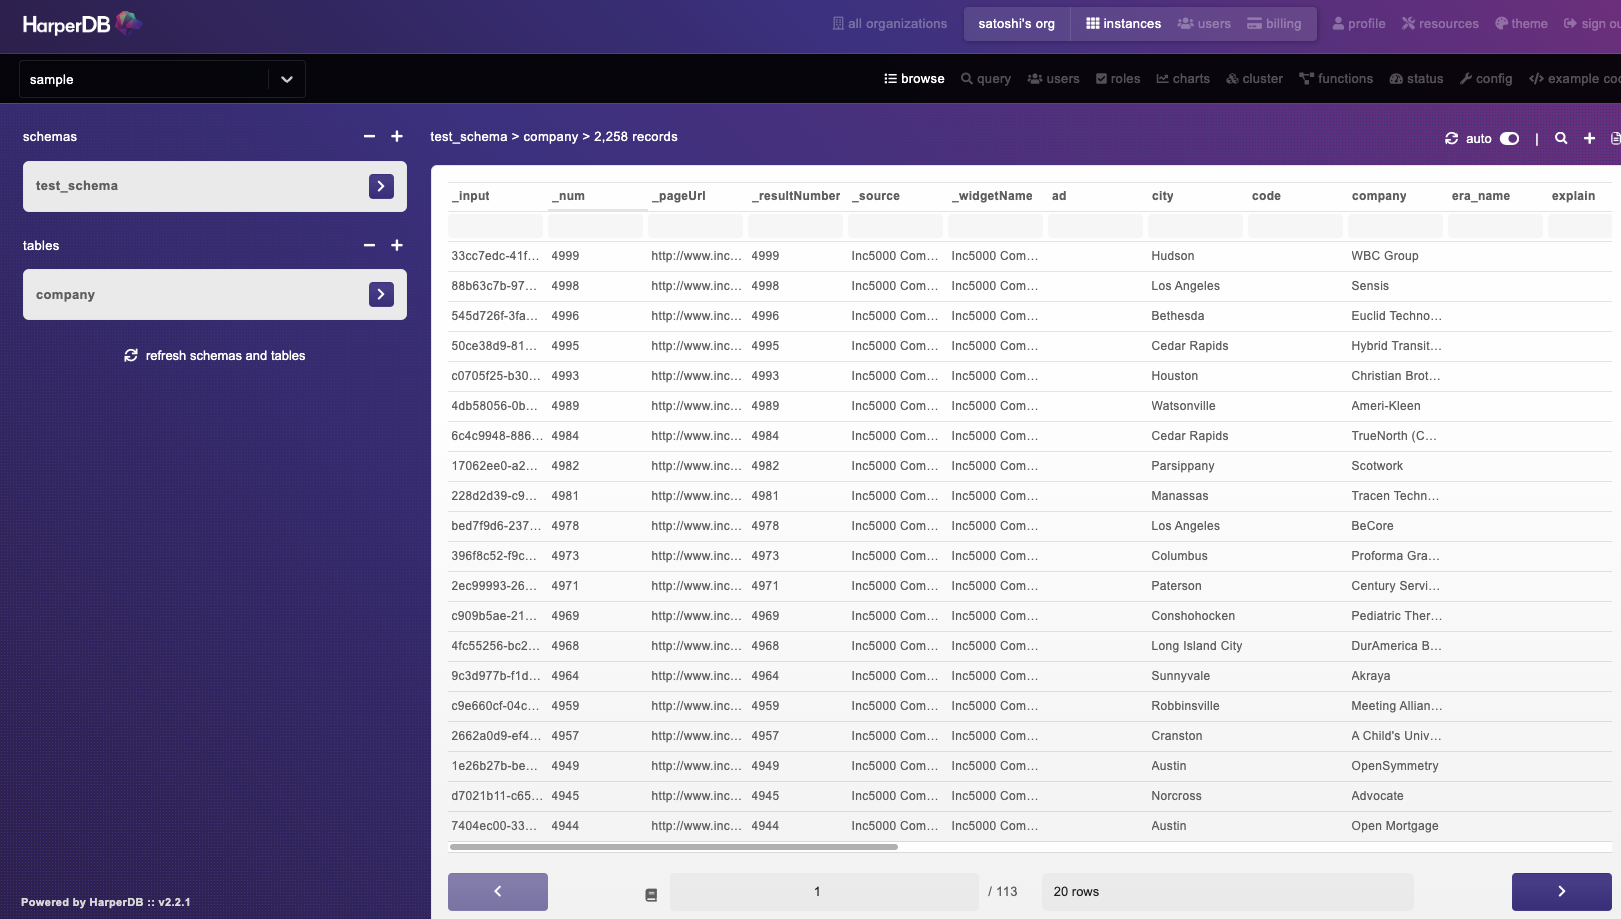Open the functions view
This screenshot has width=1621, height=919.
1336,79
